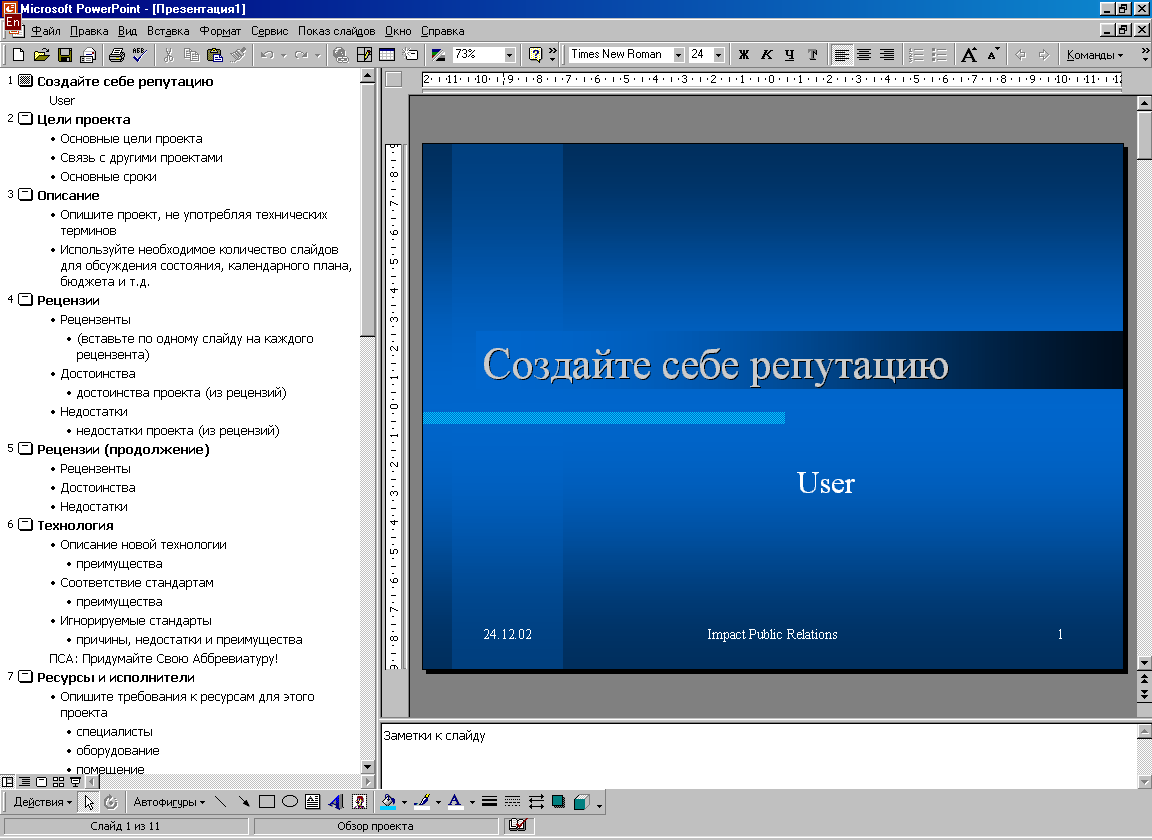Click slide title Создайте себе репутацию
The image size is (1152, 840).
pyautogui.click(x=716, y=365)
